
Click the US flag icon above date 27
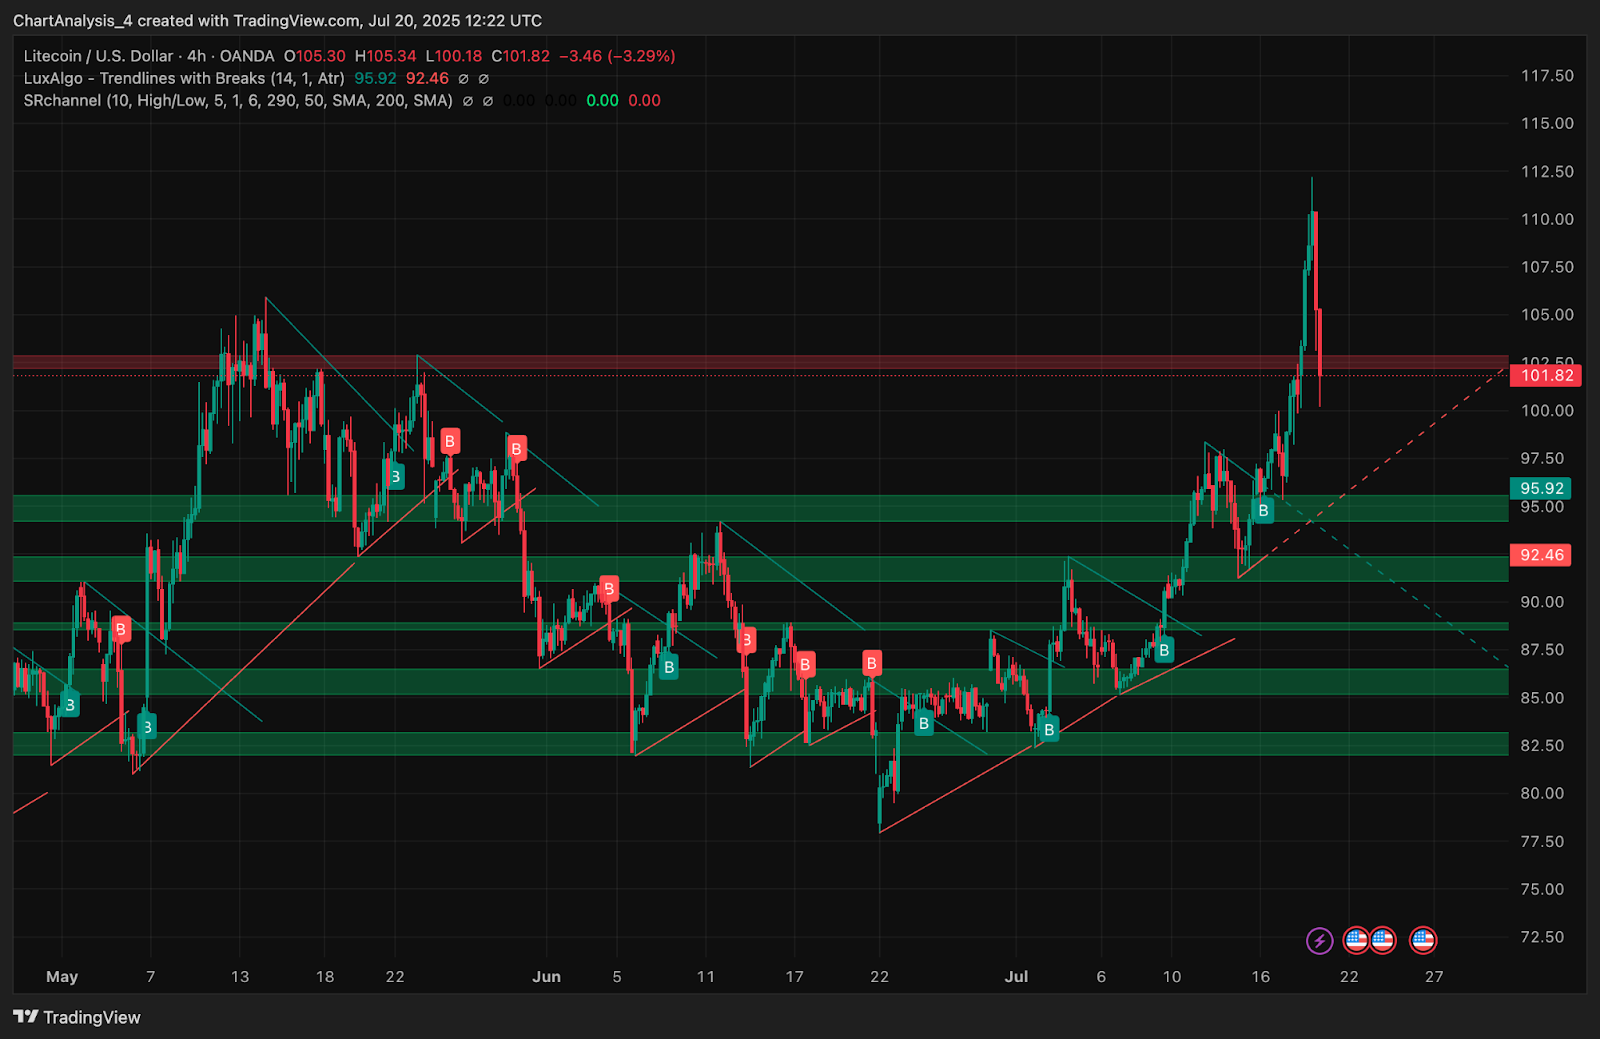click(x=1422, y=940)
